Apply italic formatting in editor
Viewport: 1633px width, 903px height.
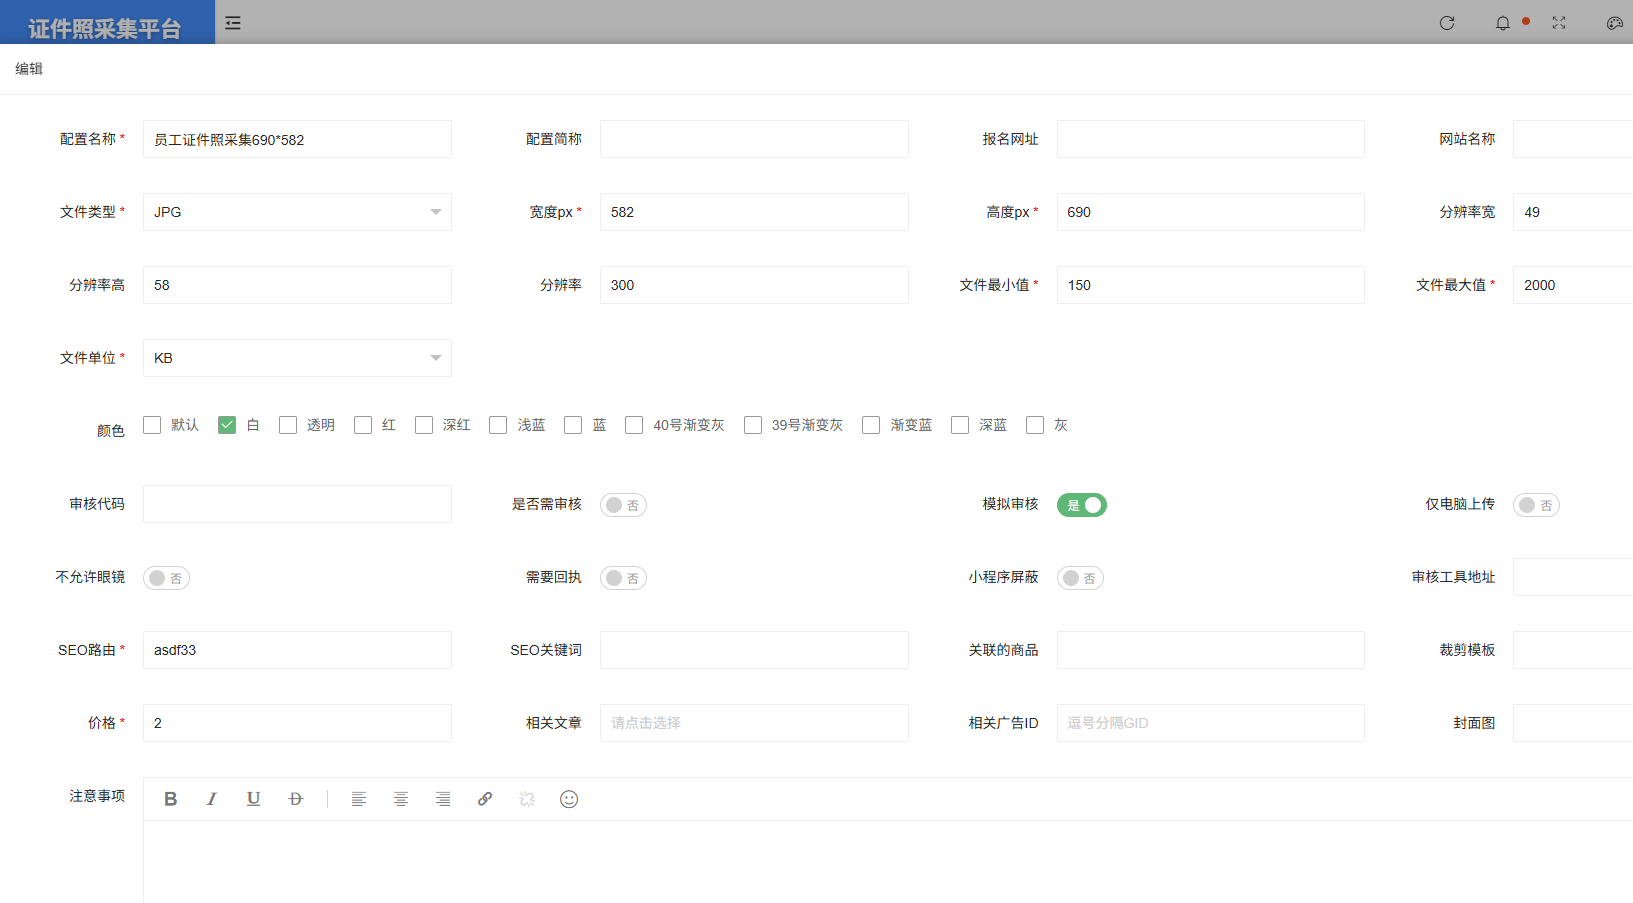pos(212,799)
